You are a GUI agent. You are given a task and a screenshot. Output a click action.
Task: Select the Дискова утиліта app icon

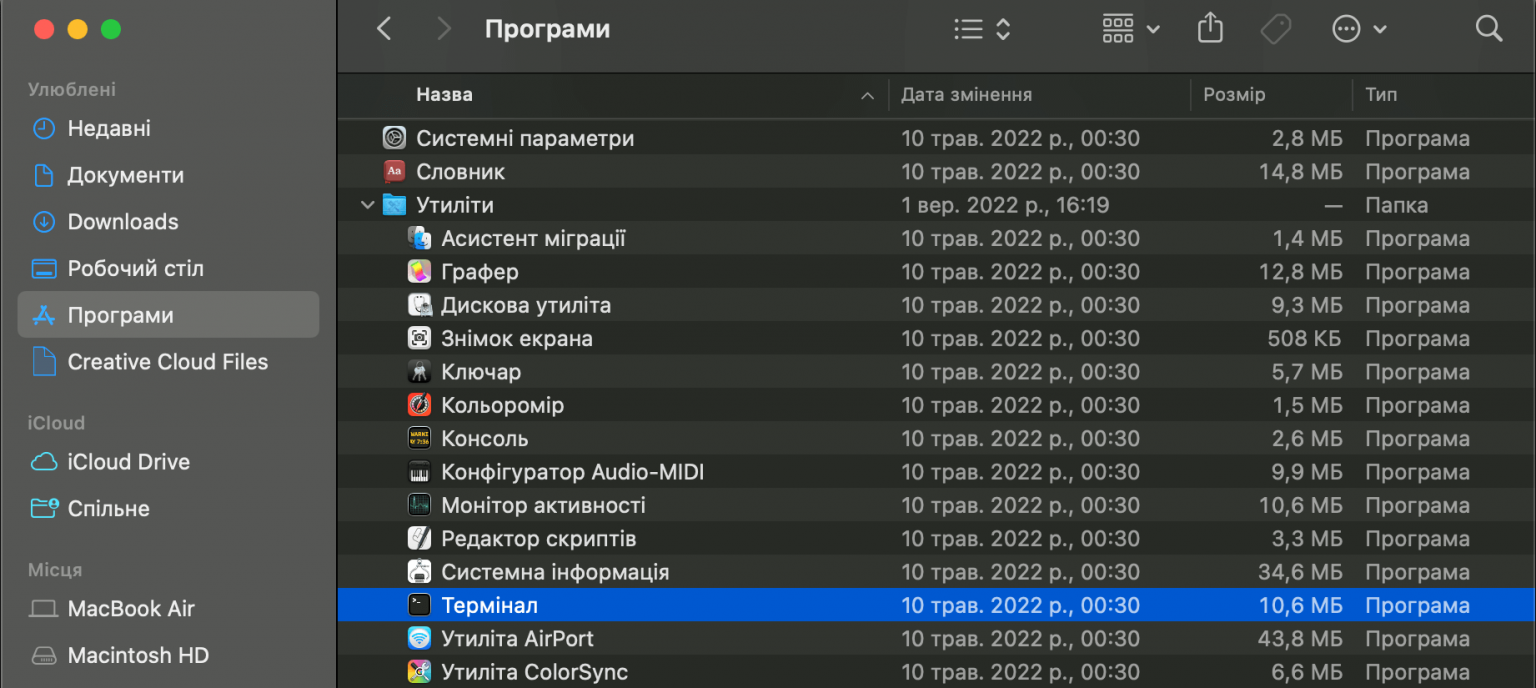coord(419,305)
